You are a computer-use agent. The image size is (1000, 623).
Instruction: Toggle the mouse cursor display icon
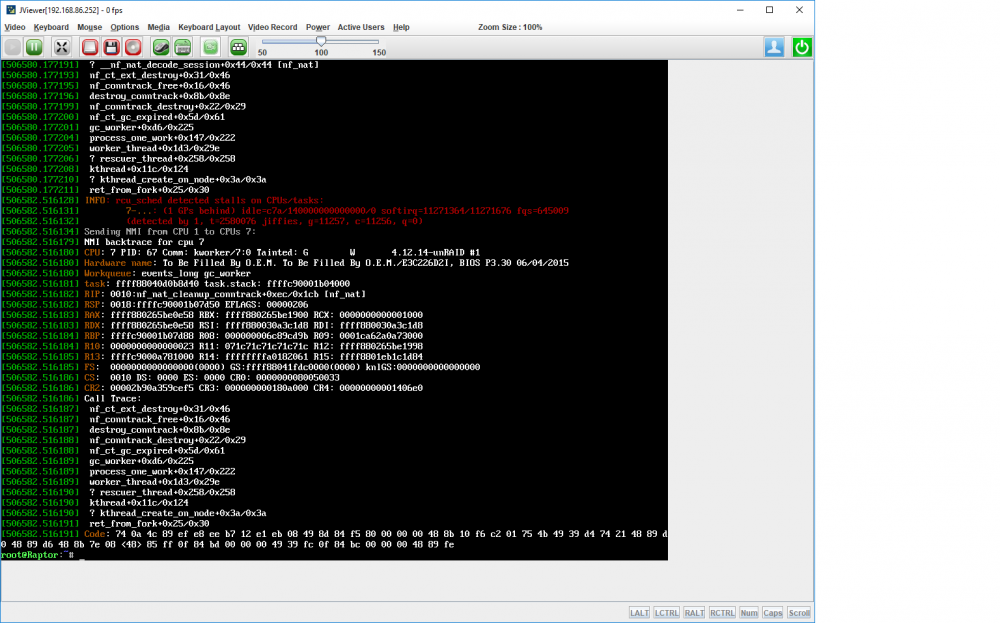pyautogui.click(x=161, y=47)
